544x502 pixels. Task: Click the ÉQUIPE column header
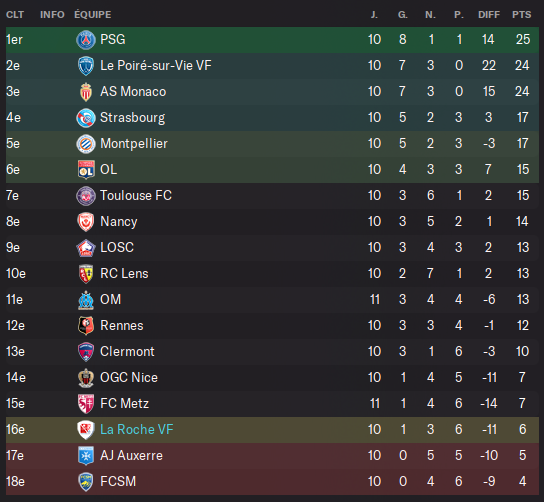93,15
